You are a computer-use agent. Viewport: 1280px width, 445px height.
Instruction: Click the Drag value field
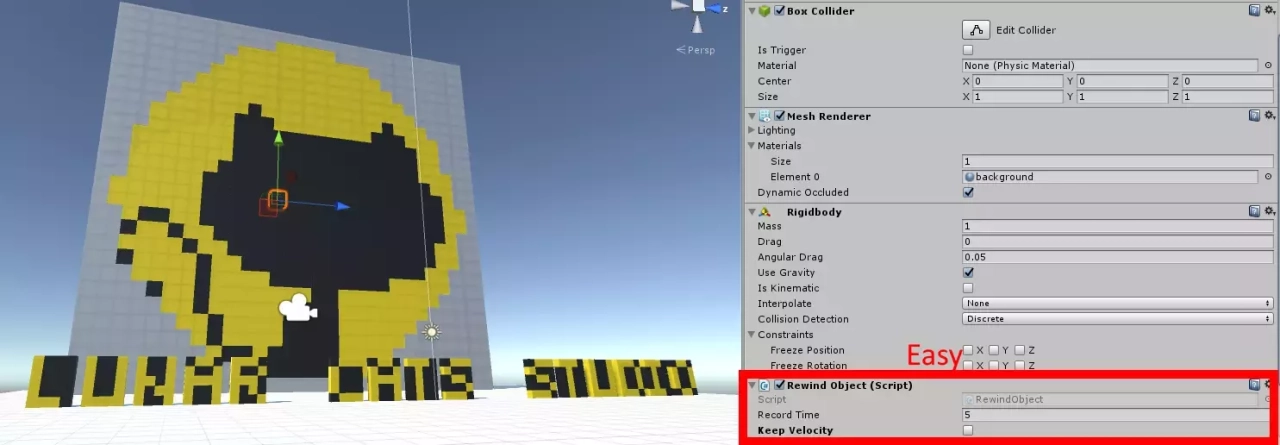1118,242
